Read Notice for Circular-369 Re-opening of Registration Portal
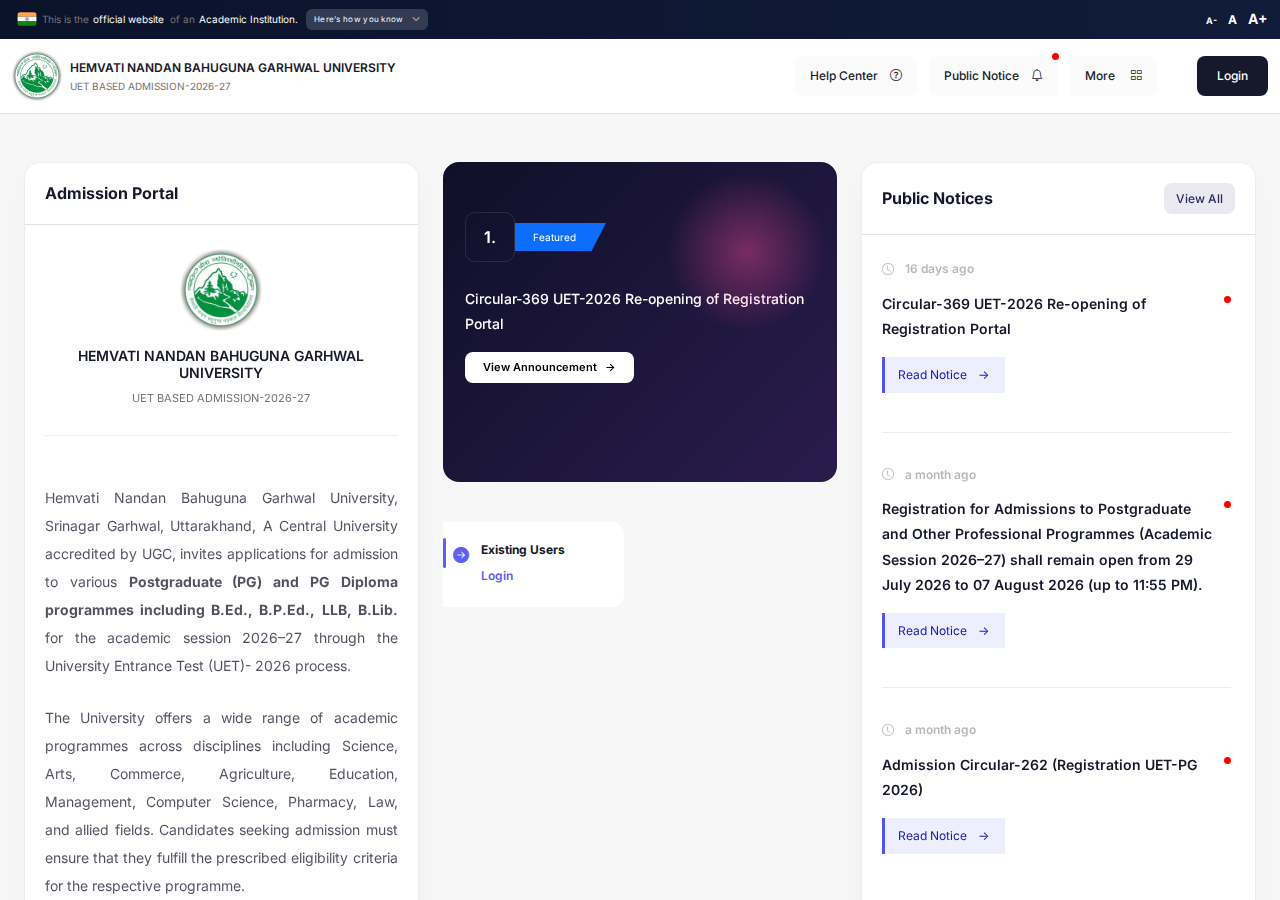The height and width of the screenshot is (900, 1280). (943, 375)
